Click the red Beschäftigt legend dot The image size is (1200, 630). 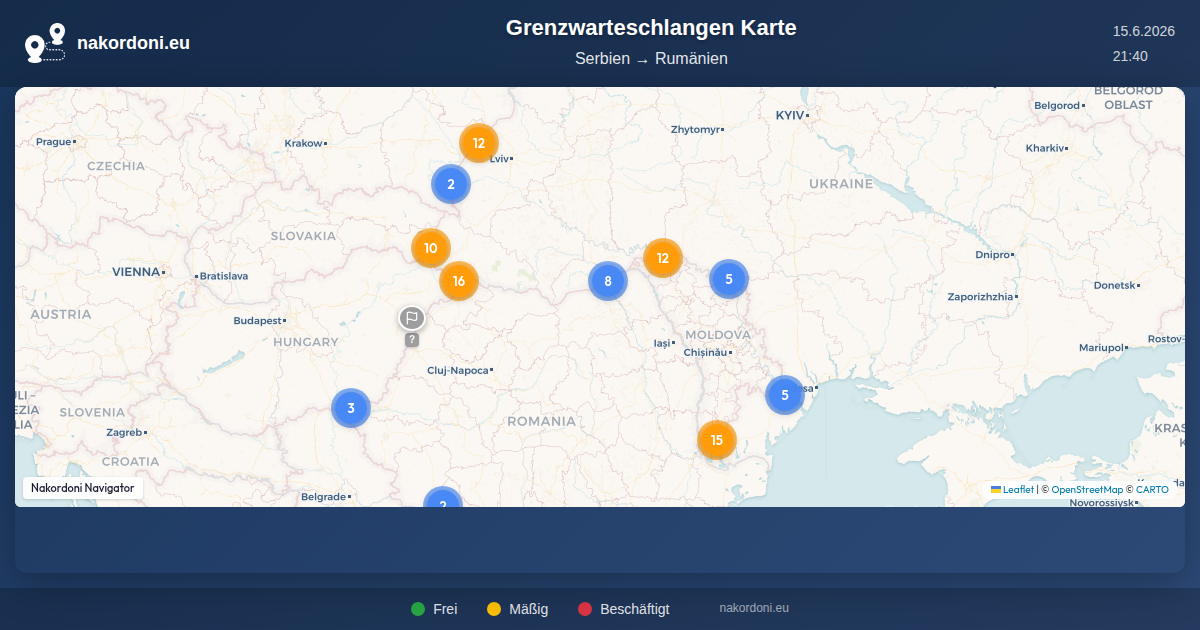(x=585, y=609)
